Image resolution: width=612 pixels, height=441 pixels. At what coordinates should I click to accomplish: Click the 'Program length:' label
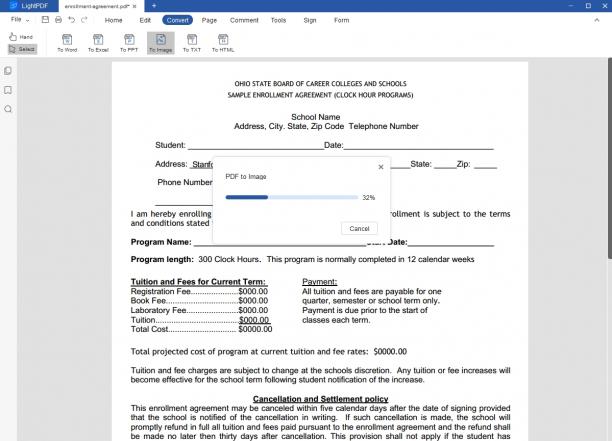pyautogui.click(x=162, y=260)
